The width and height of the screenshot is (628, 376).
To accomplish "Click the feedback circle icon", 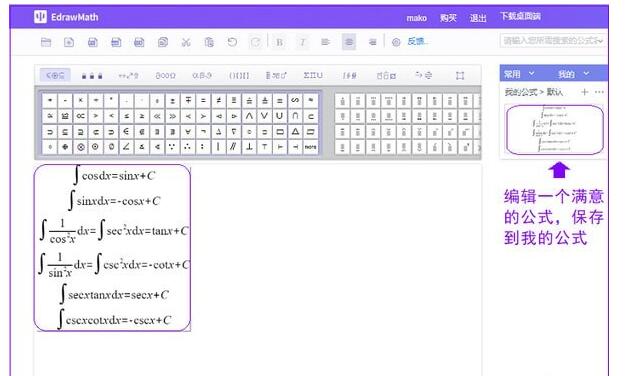I will [396, 42].
